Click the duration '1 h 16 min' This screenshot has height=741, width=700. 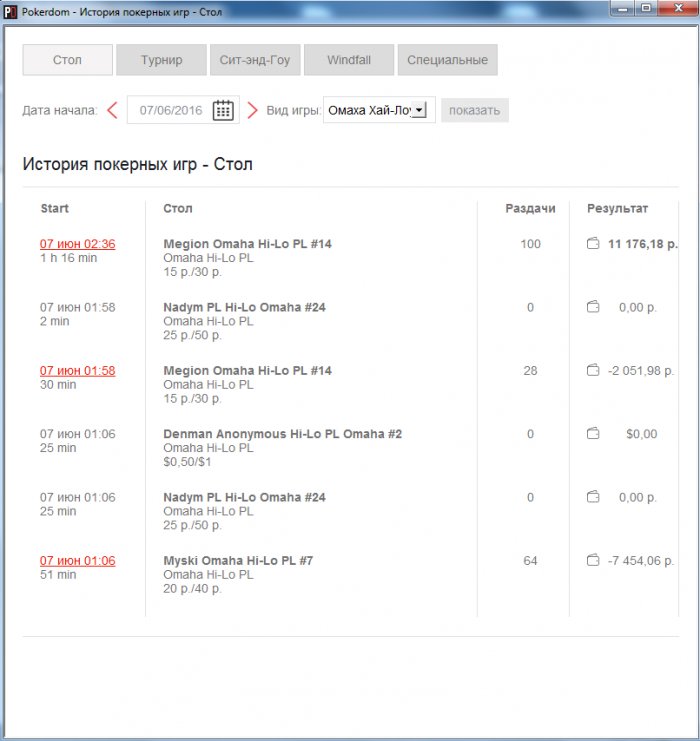[x=69, y=258]
